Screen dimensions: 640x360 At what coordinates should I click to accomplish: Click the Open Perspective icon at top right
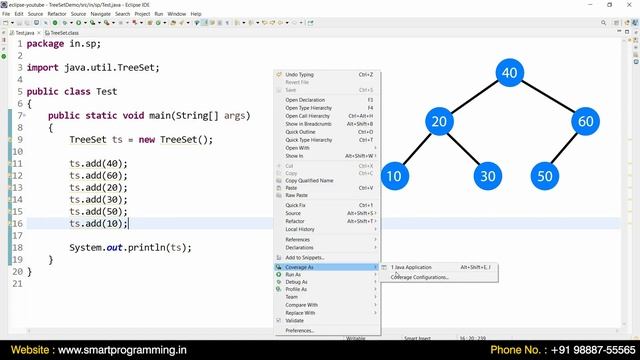(x=617, y=23)
